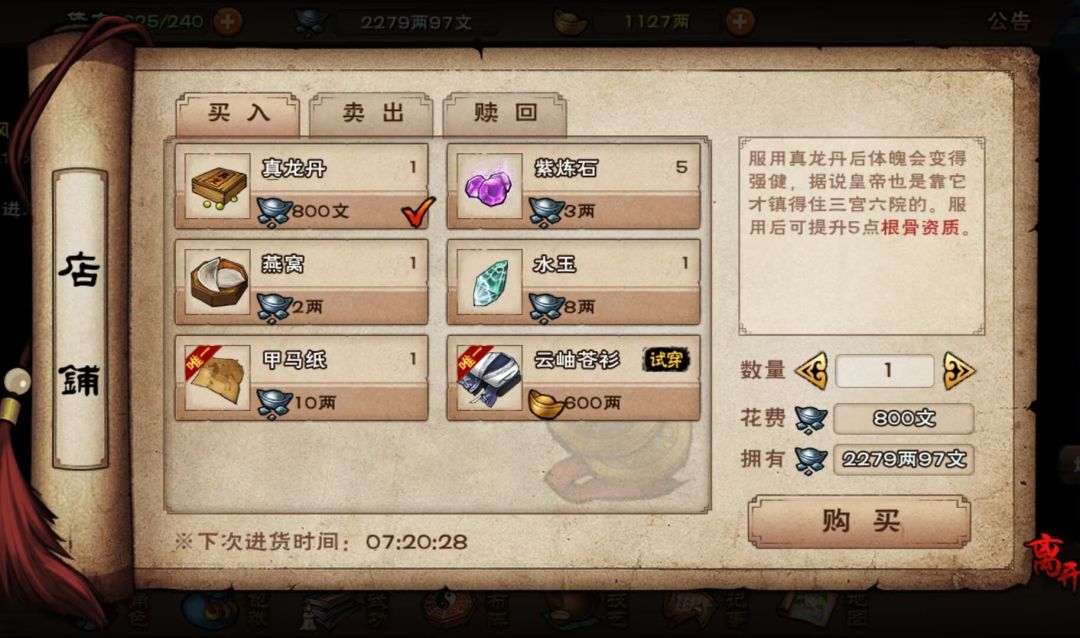Image resolution: width=1080 pixels, height=638 pixels.
Task: Click the 数量 quantity input field
Action: coord(885,371)
